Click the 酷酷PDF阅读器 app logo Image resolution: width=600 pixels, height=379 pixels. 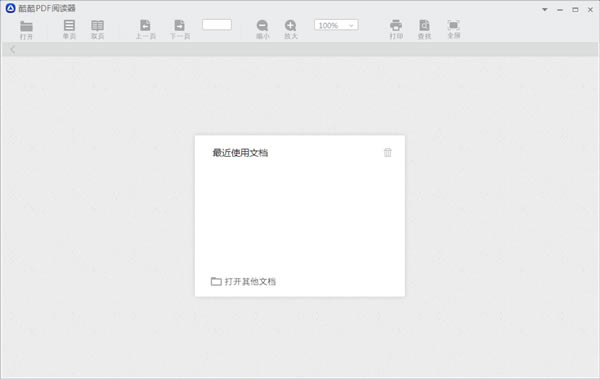10,8
